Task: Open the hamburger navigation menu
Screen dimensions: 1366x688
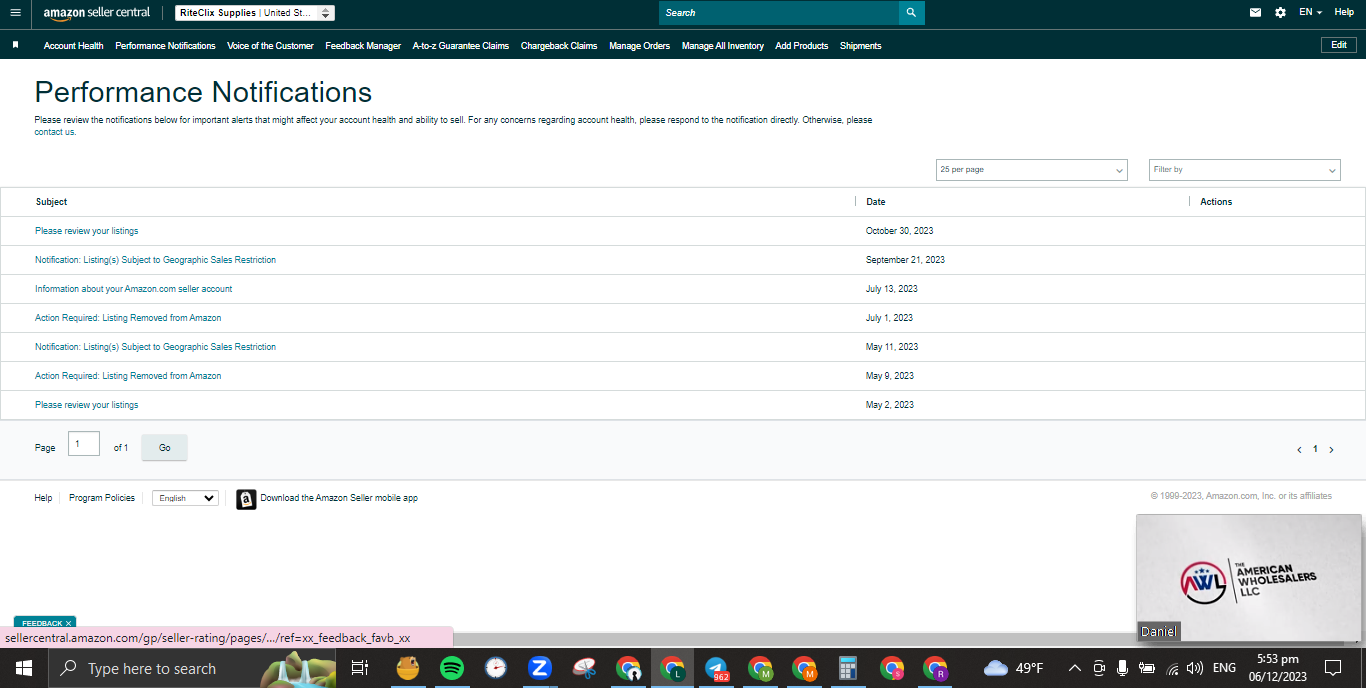Action: click(15, 13)
